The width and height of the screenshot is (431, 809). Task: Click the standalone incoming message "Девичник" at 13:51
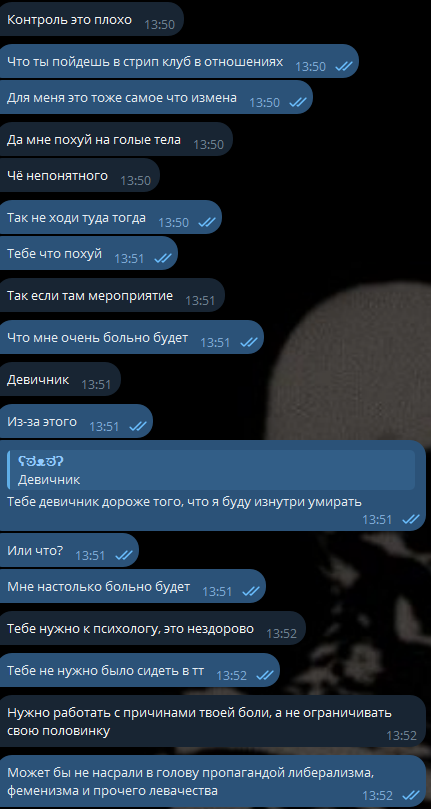click(x=60, y=380)
